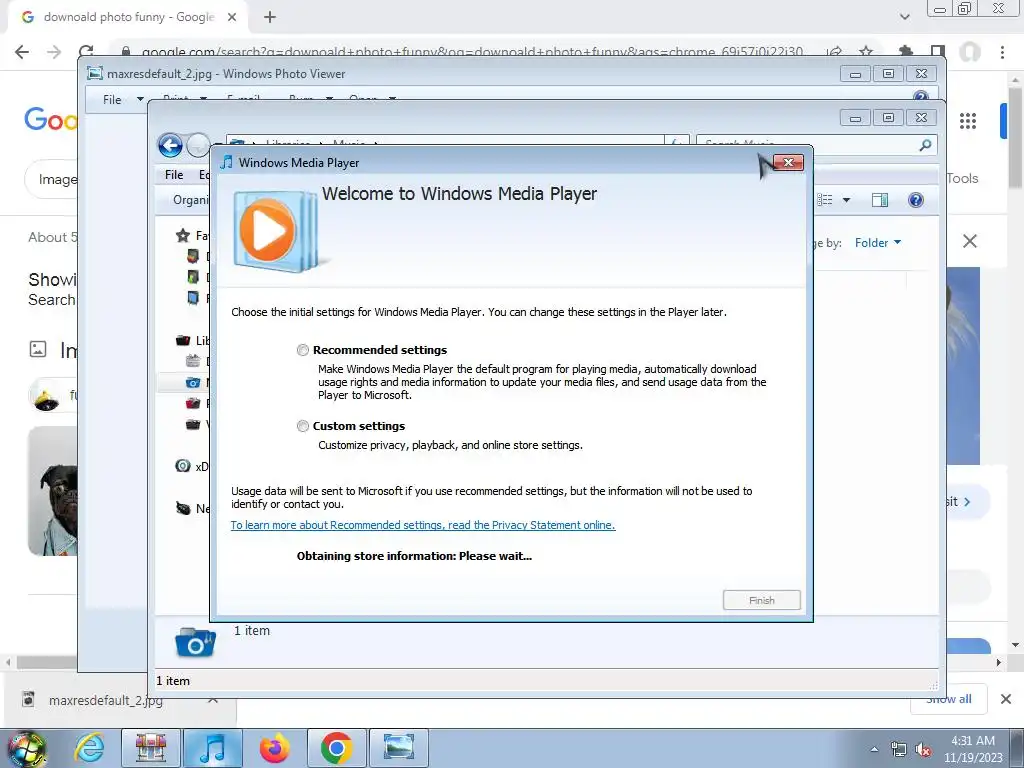1024x768 pixels.
Task: Click the Tools button on Google Images
Action: [962, 178]
